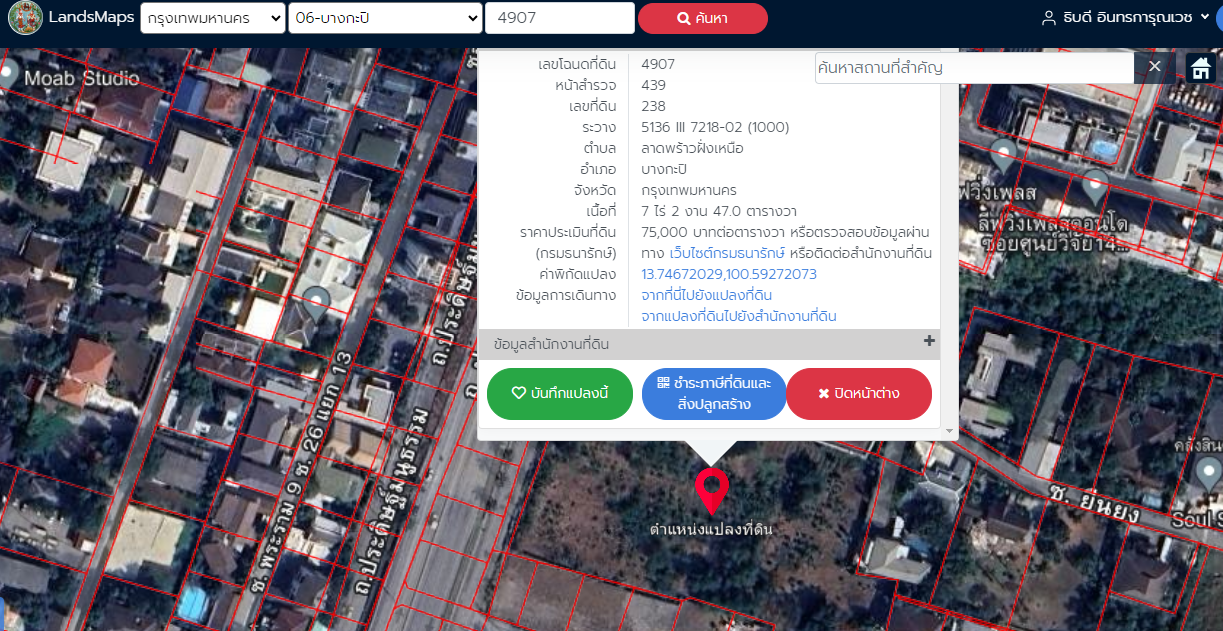The image size is (1223, 631).
Task: Click the home icon button
Action: pyautogui.click(x=1200, y=68)
